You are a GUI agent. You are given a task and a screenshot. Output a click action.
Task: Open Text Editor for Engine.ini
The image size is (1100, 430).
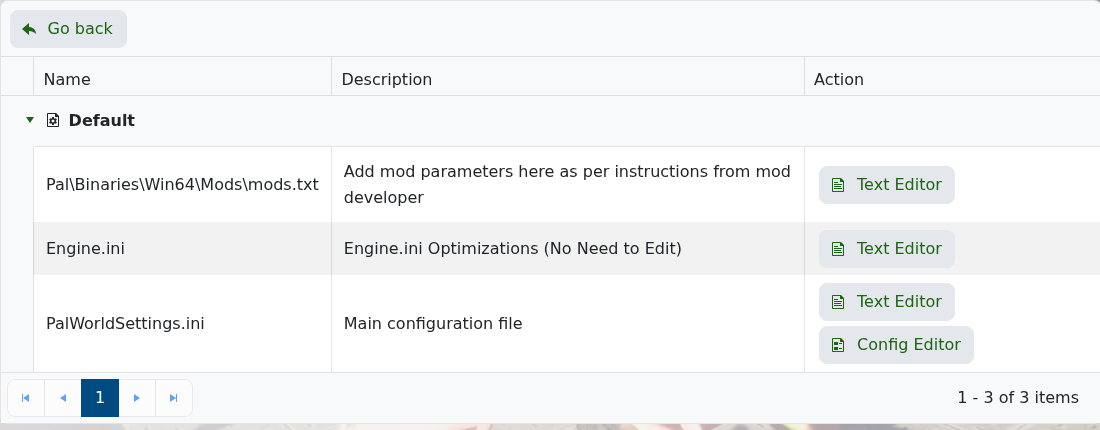[x=887, y=248]
